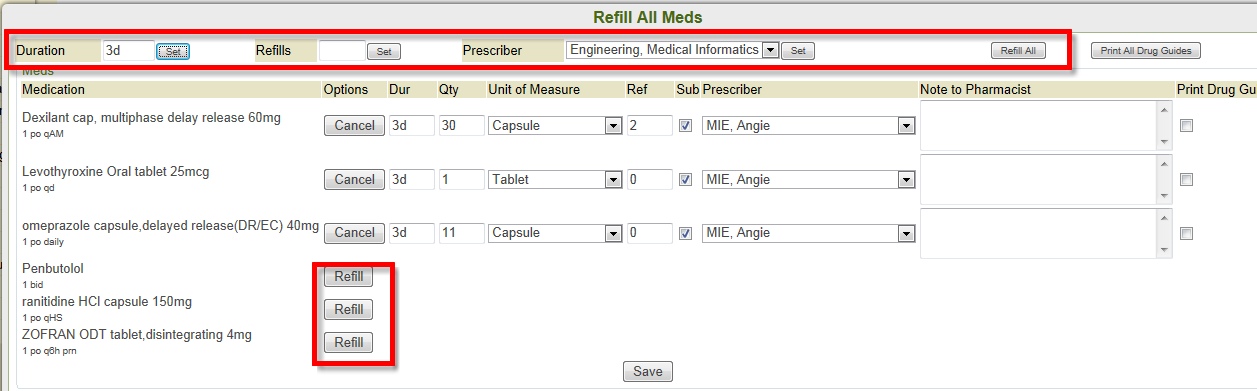1257x391 pixels.
Task: Cancel the Levothyroxine refill
Action: [x=354, y=180]
